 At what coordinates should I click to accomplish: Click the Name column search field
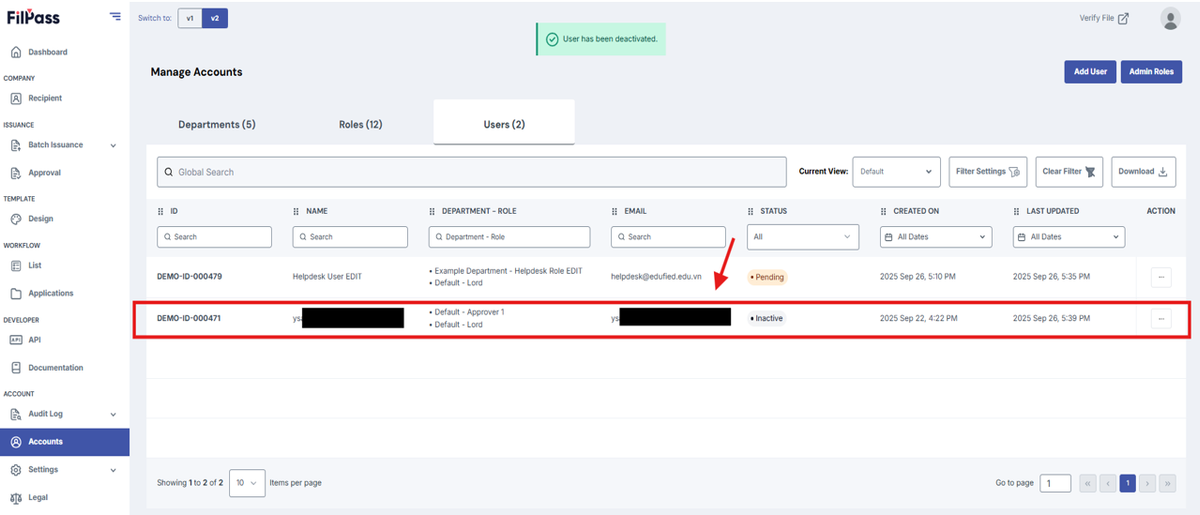(350, 237)
